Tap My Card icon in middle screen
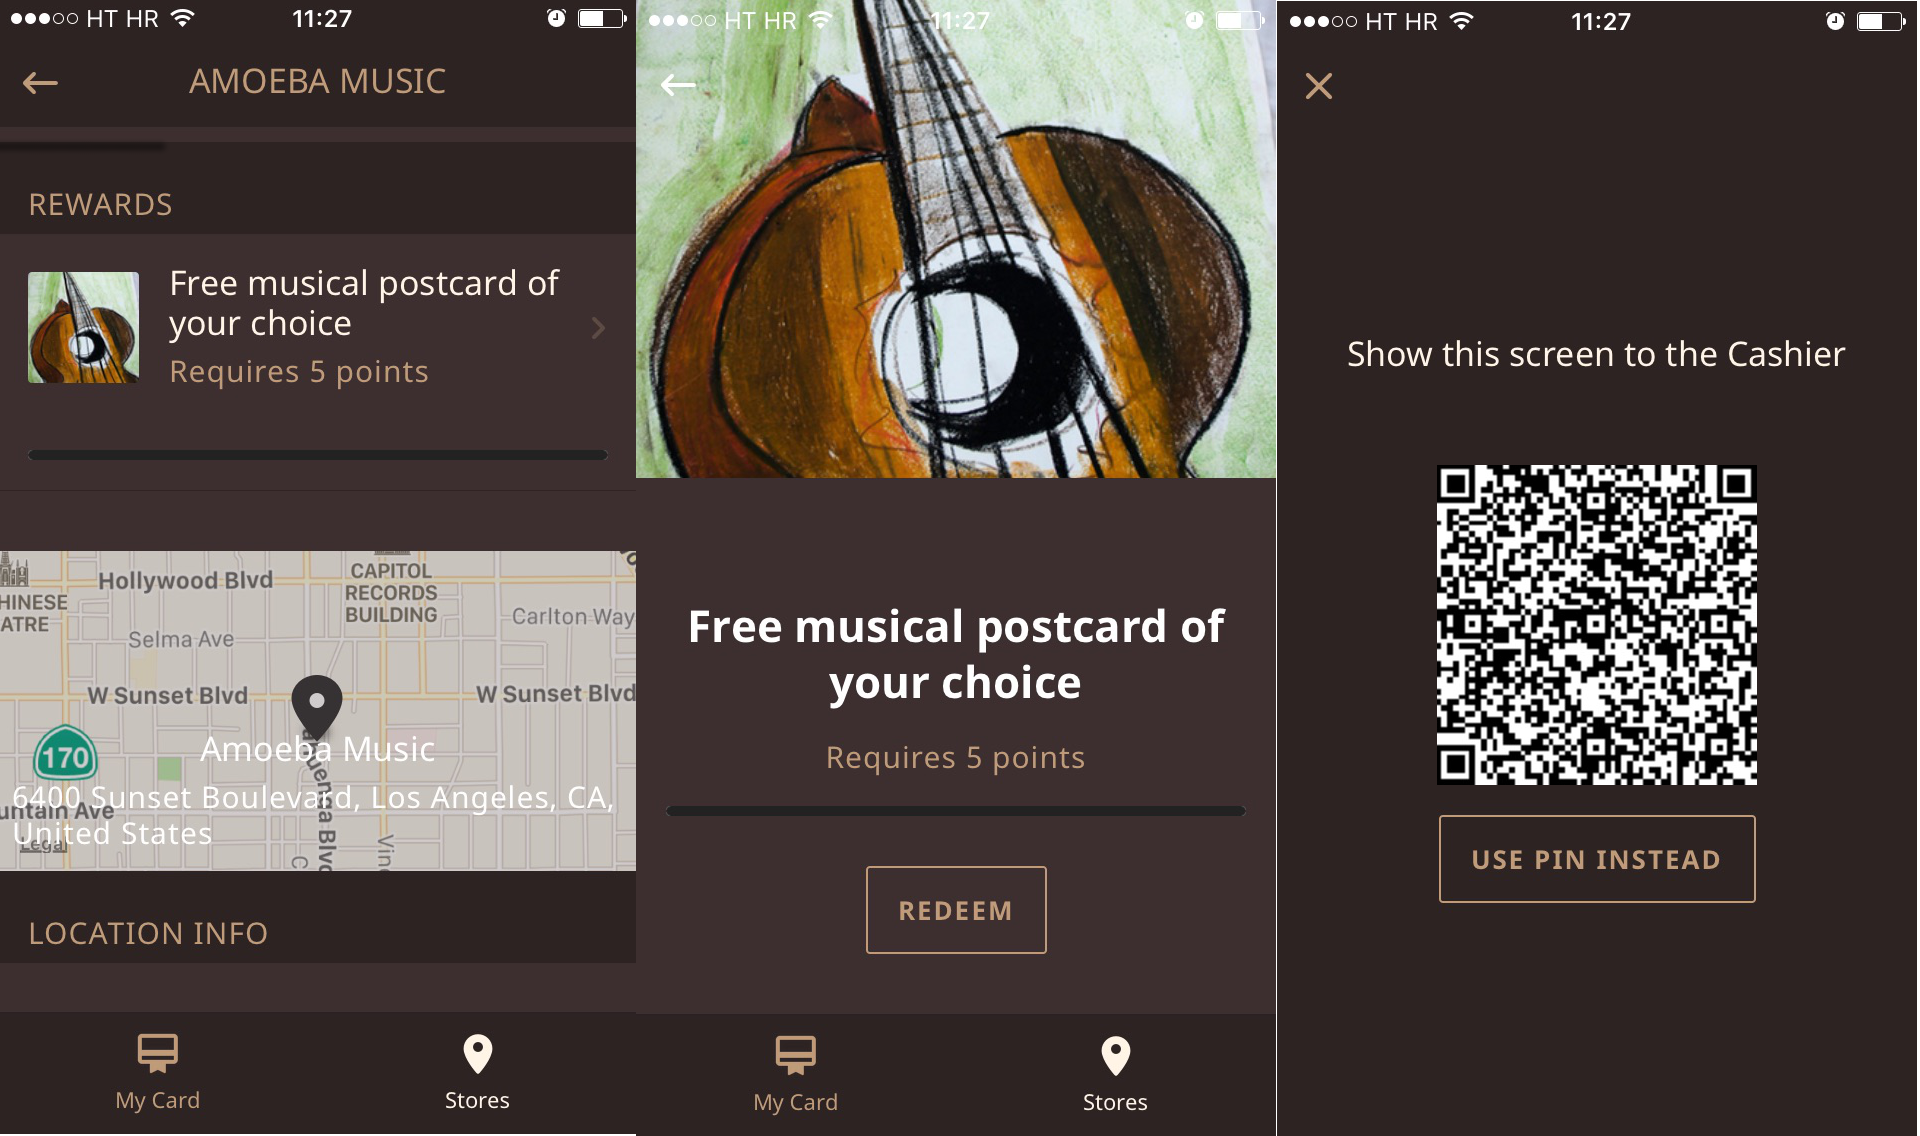This screenshot has height=1136, width=1920. pyautogui.click(x=796, y=1056)
